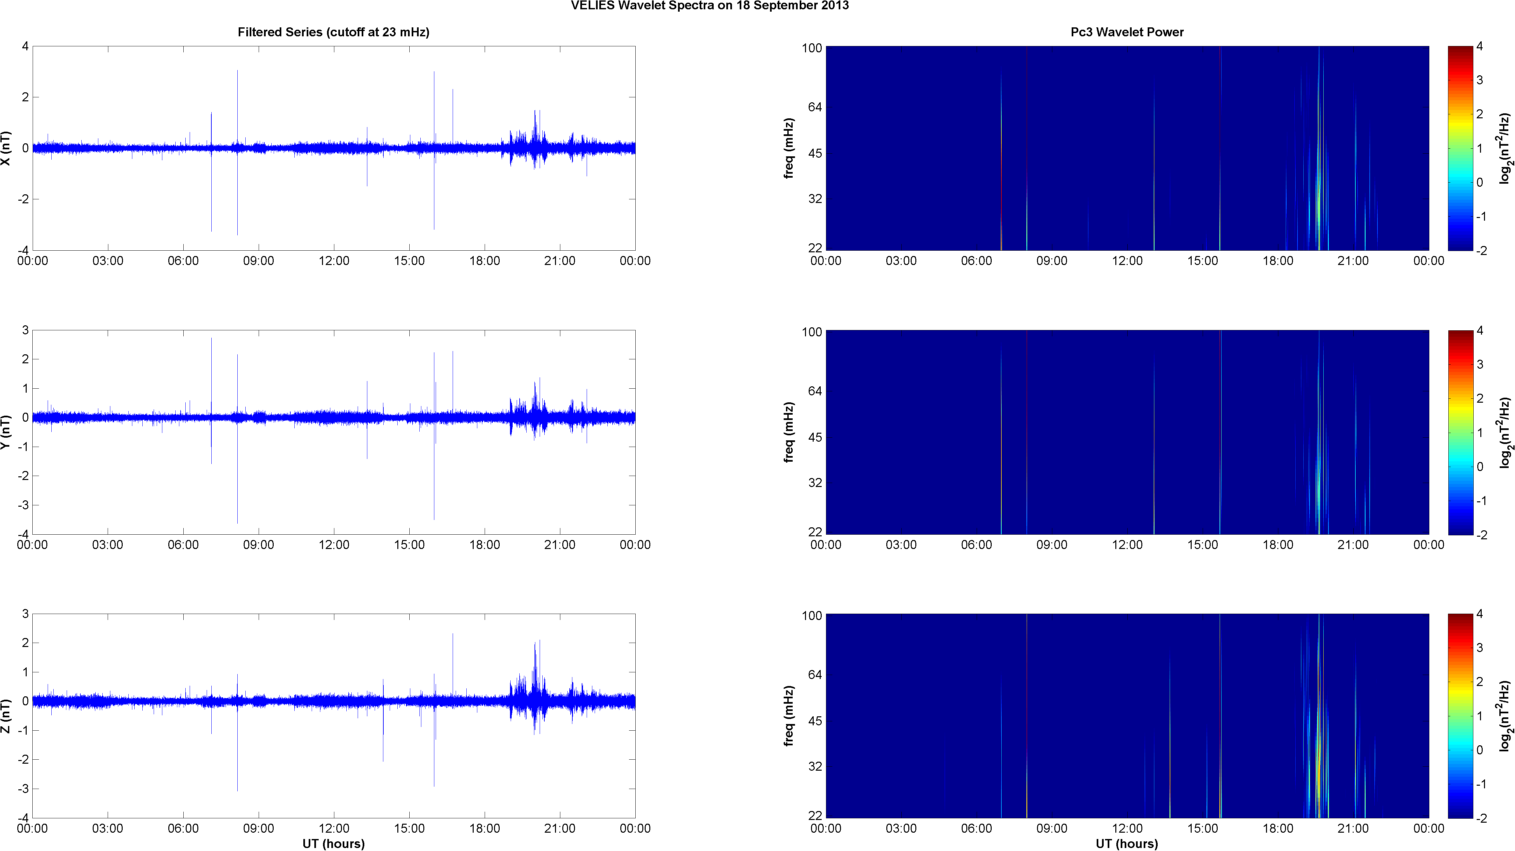Click the '06:00' tick under the Z series plot

(x=183, y=828)
